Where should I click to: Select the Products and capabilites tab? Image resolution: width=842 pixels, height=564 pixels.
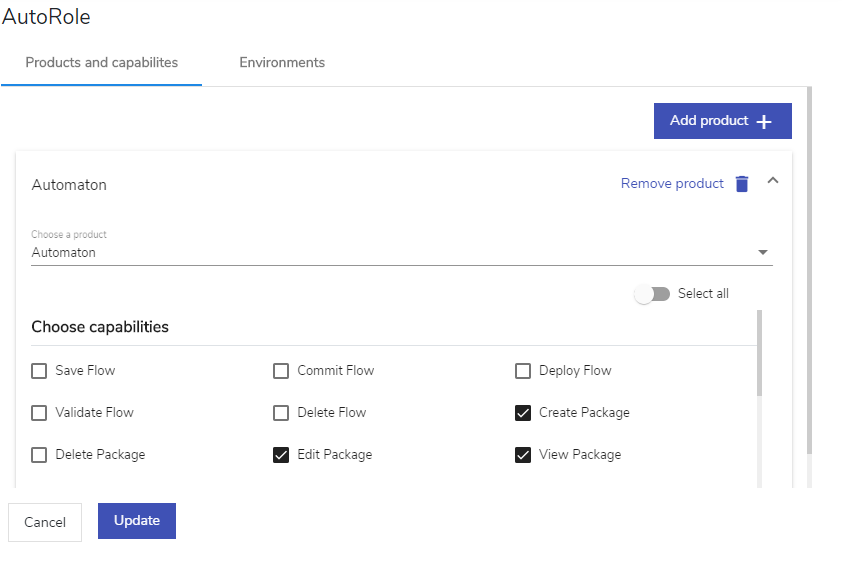pyautogui.click(x=101, y=63)
